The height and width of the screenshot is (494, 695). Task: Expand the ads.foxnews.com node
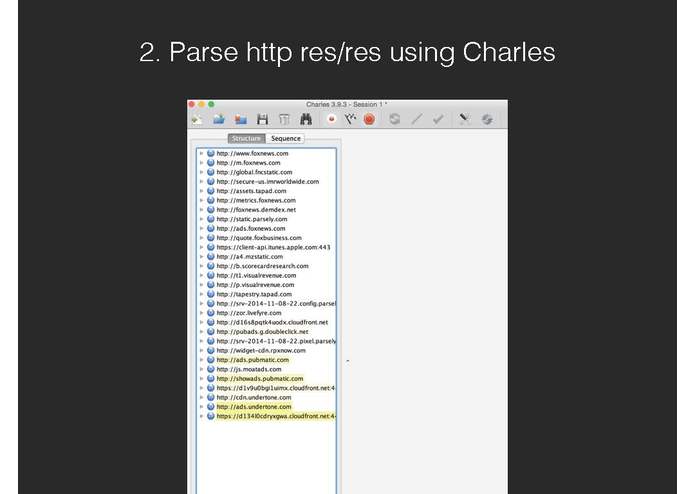click(202, 229)
